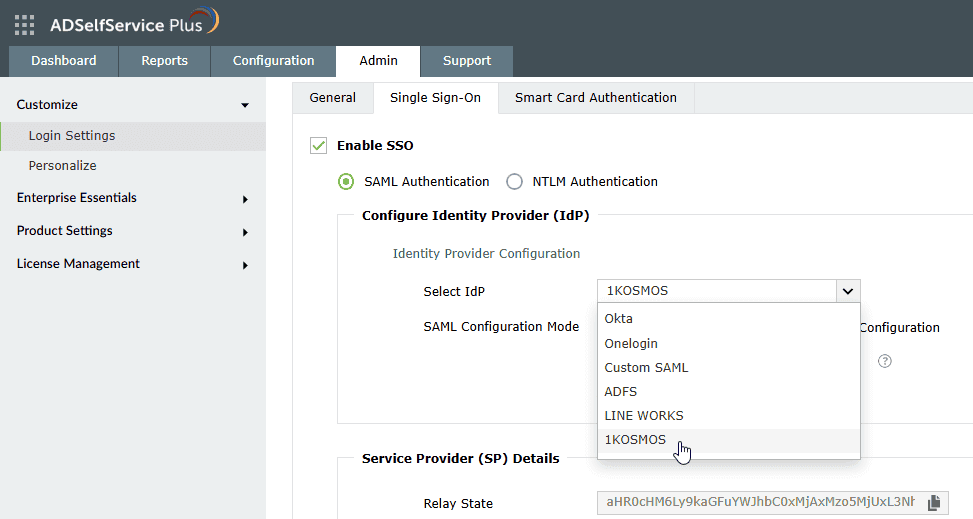Select ADFS in the IdP dropdown list
Screen dimensions: 973x519
[621, 391]
